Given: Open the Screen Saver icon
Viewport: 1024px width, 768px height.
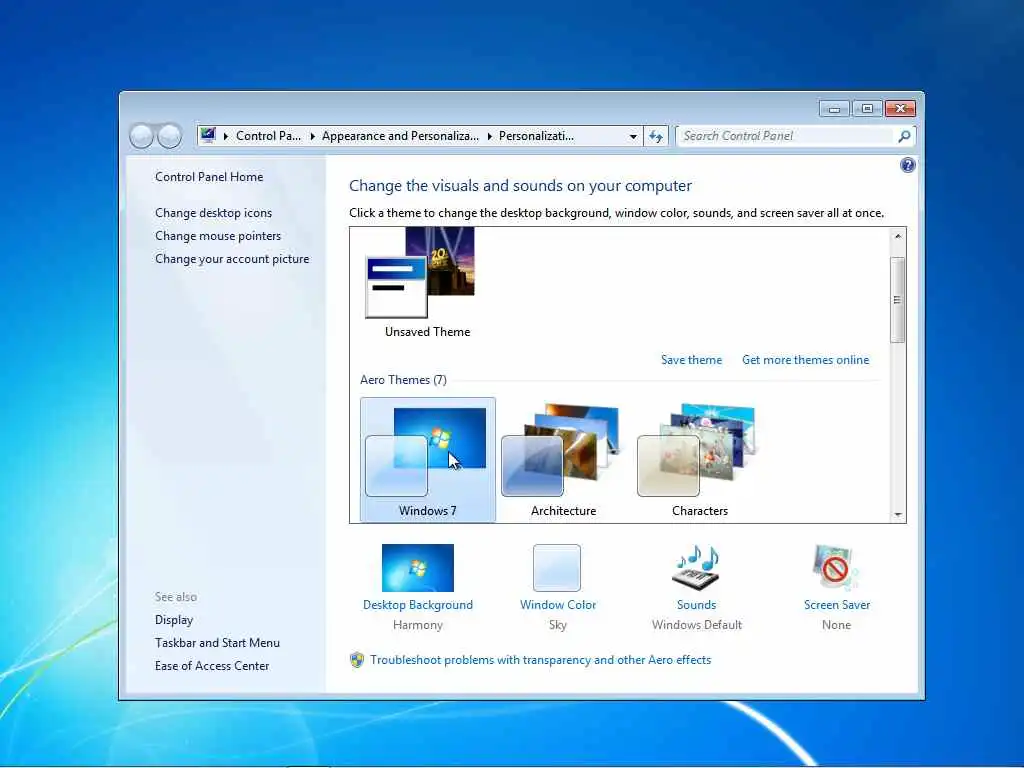Looking at the screenshot, I should [835, 568].
